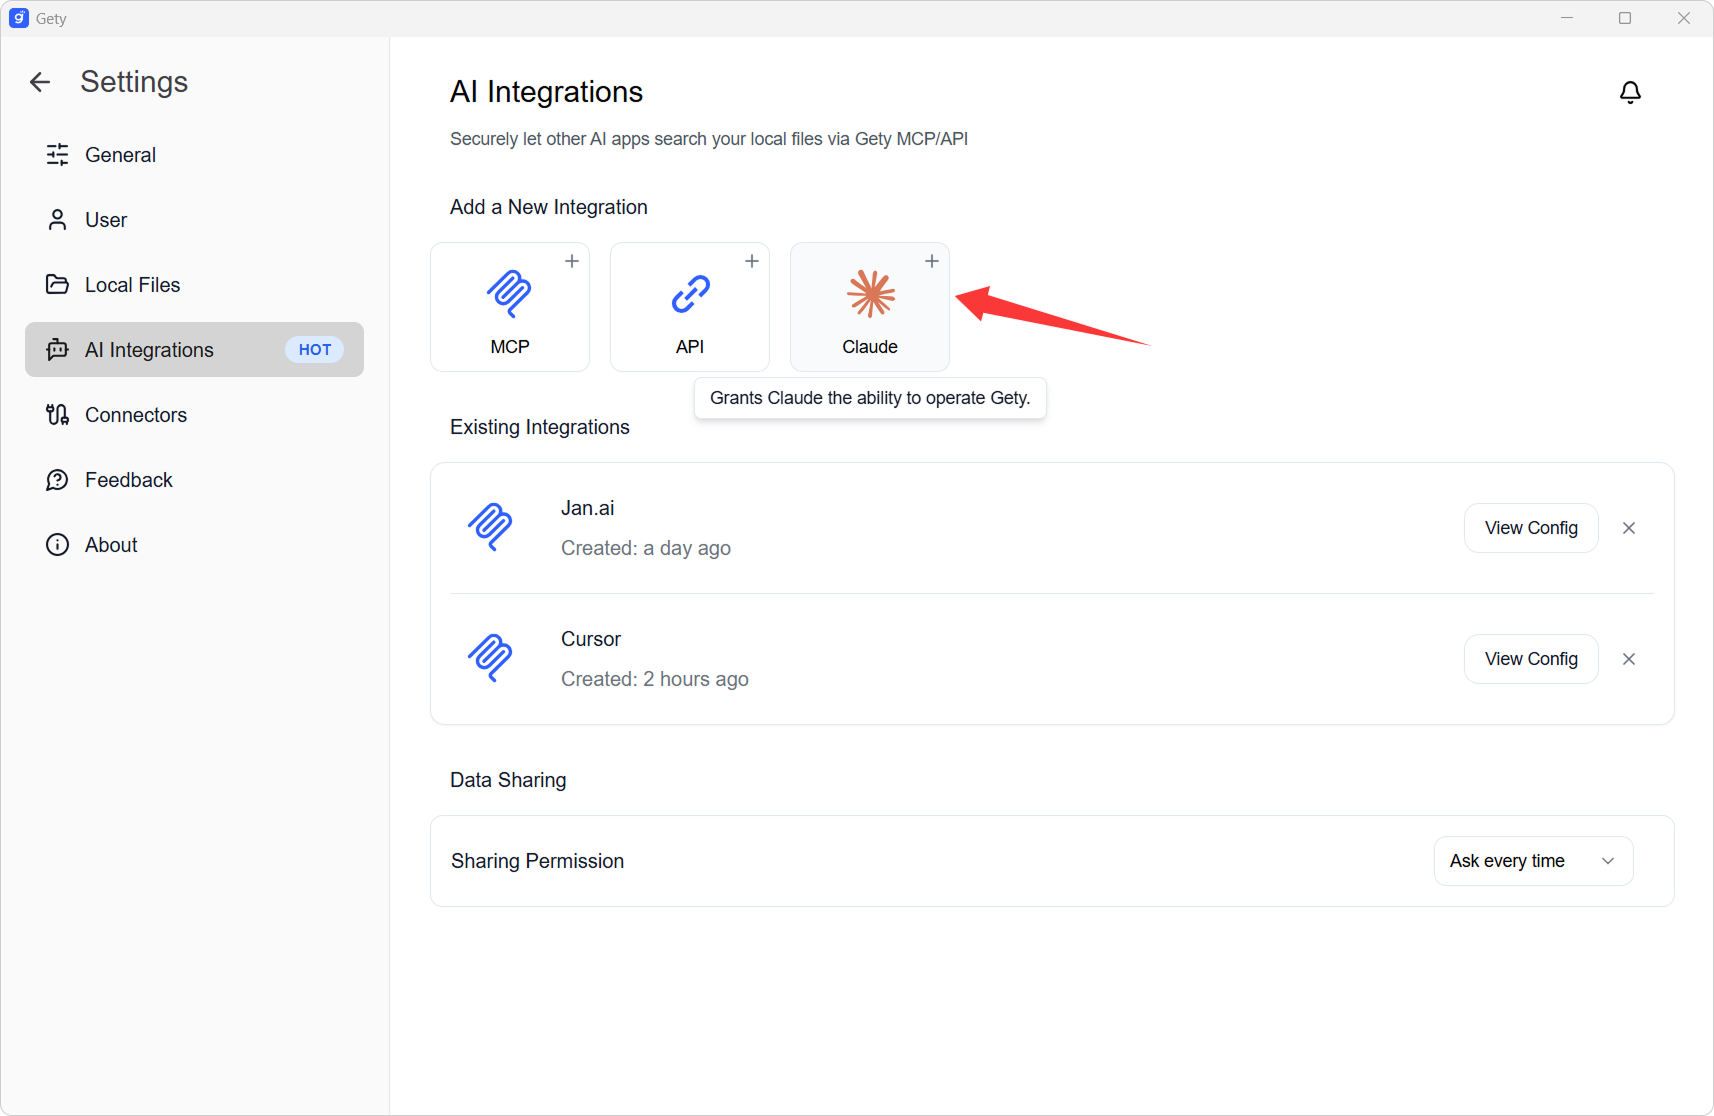
Task: Minimize the Gety window
Action: point(1567,18)
